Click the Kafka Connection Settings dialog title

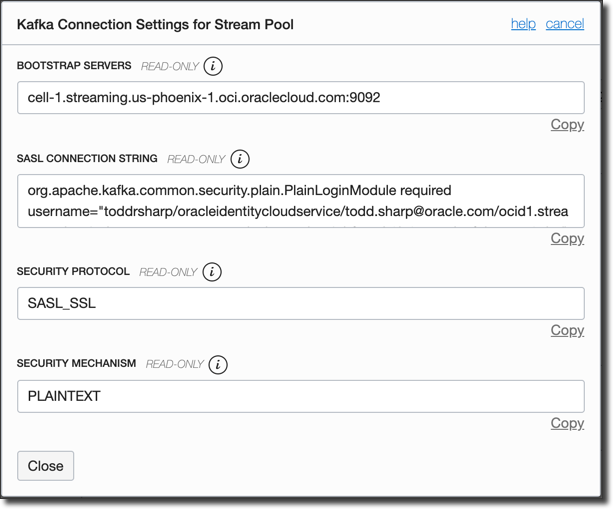[155, 23]
